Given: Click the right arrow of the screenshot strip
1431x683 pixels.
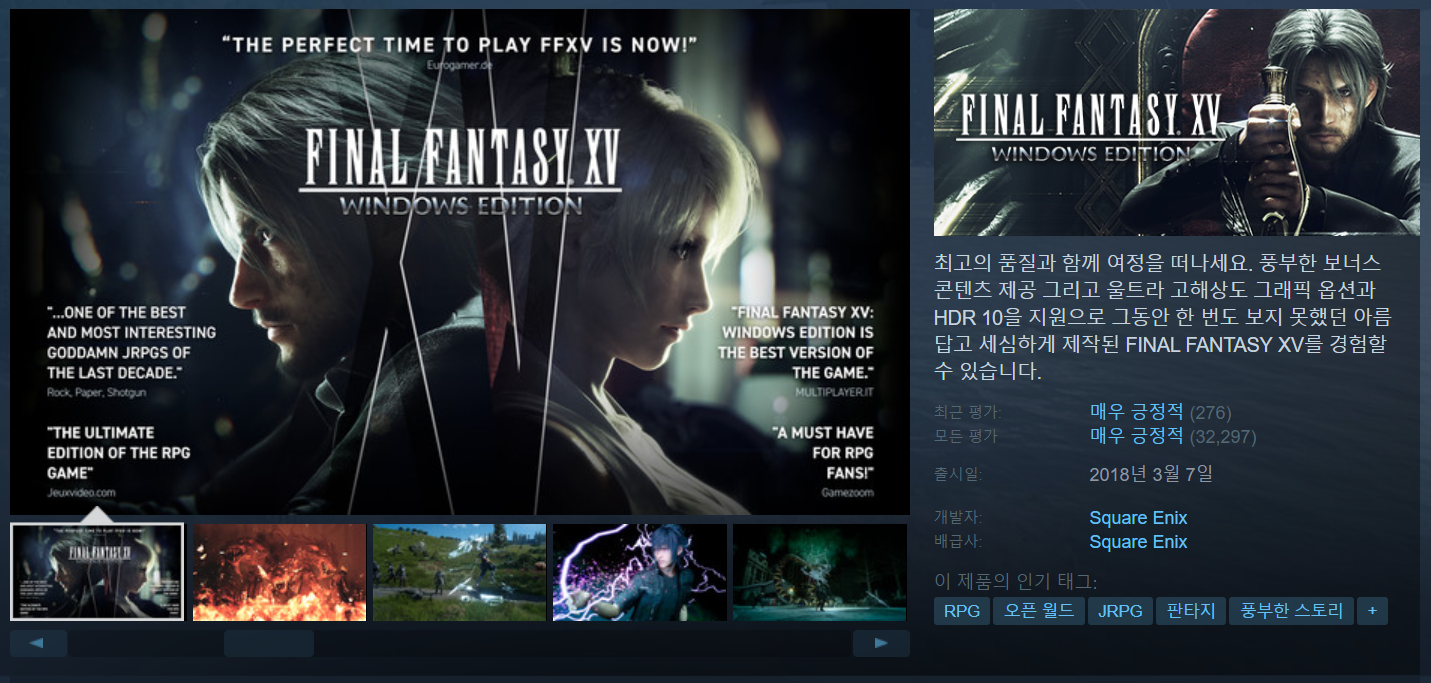Looking at the screenshot, I should point(881,643).
